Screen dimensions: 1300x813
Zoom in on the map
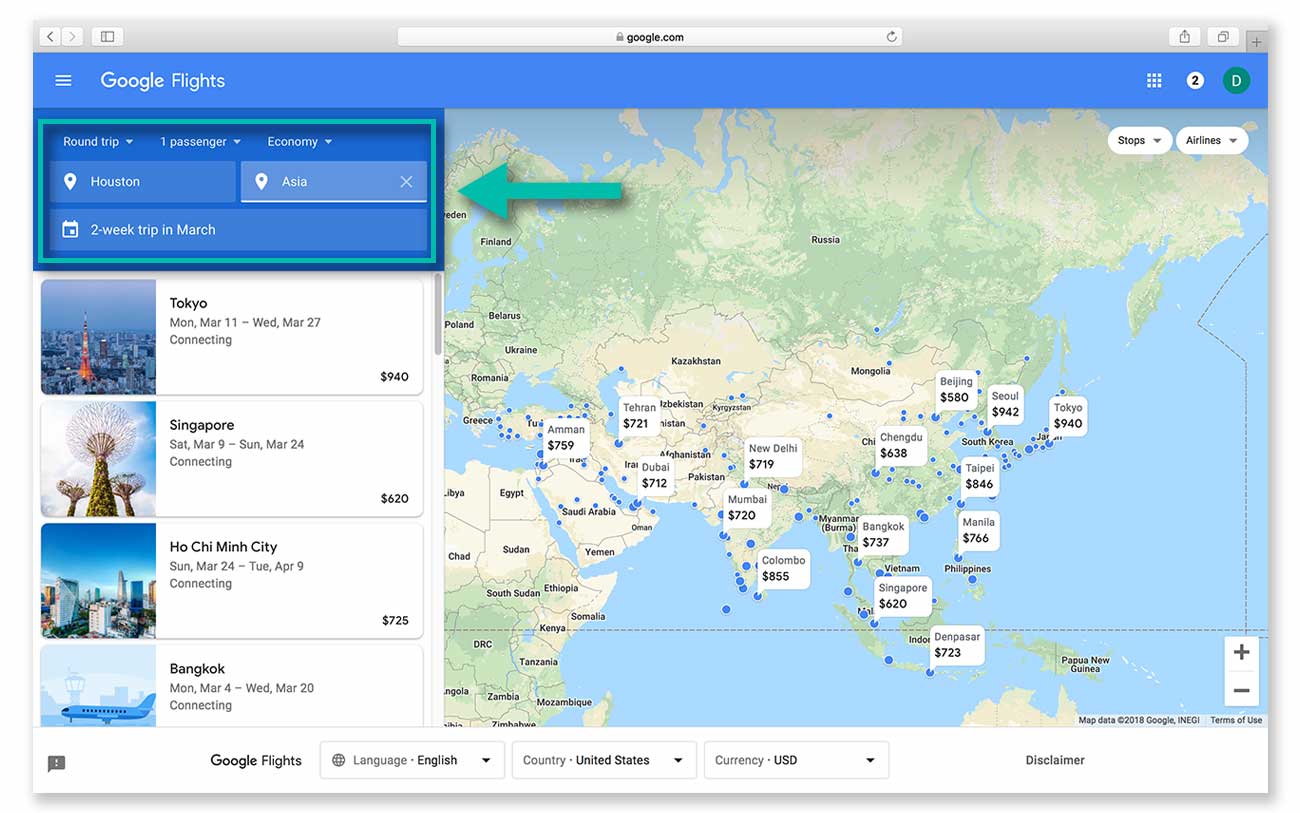tap(1241, 653)
